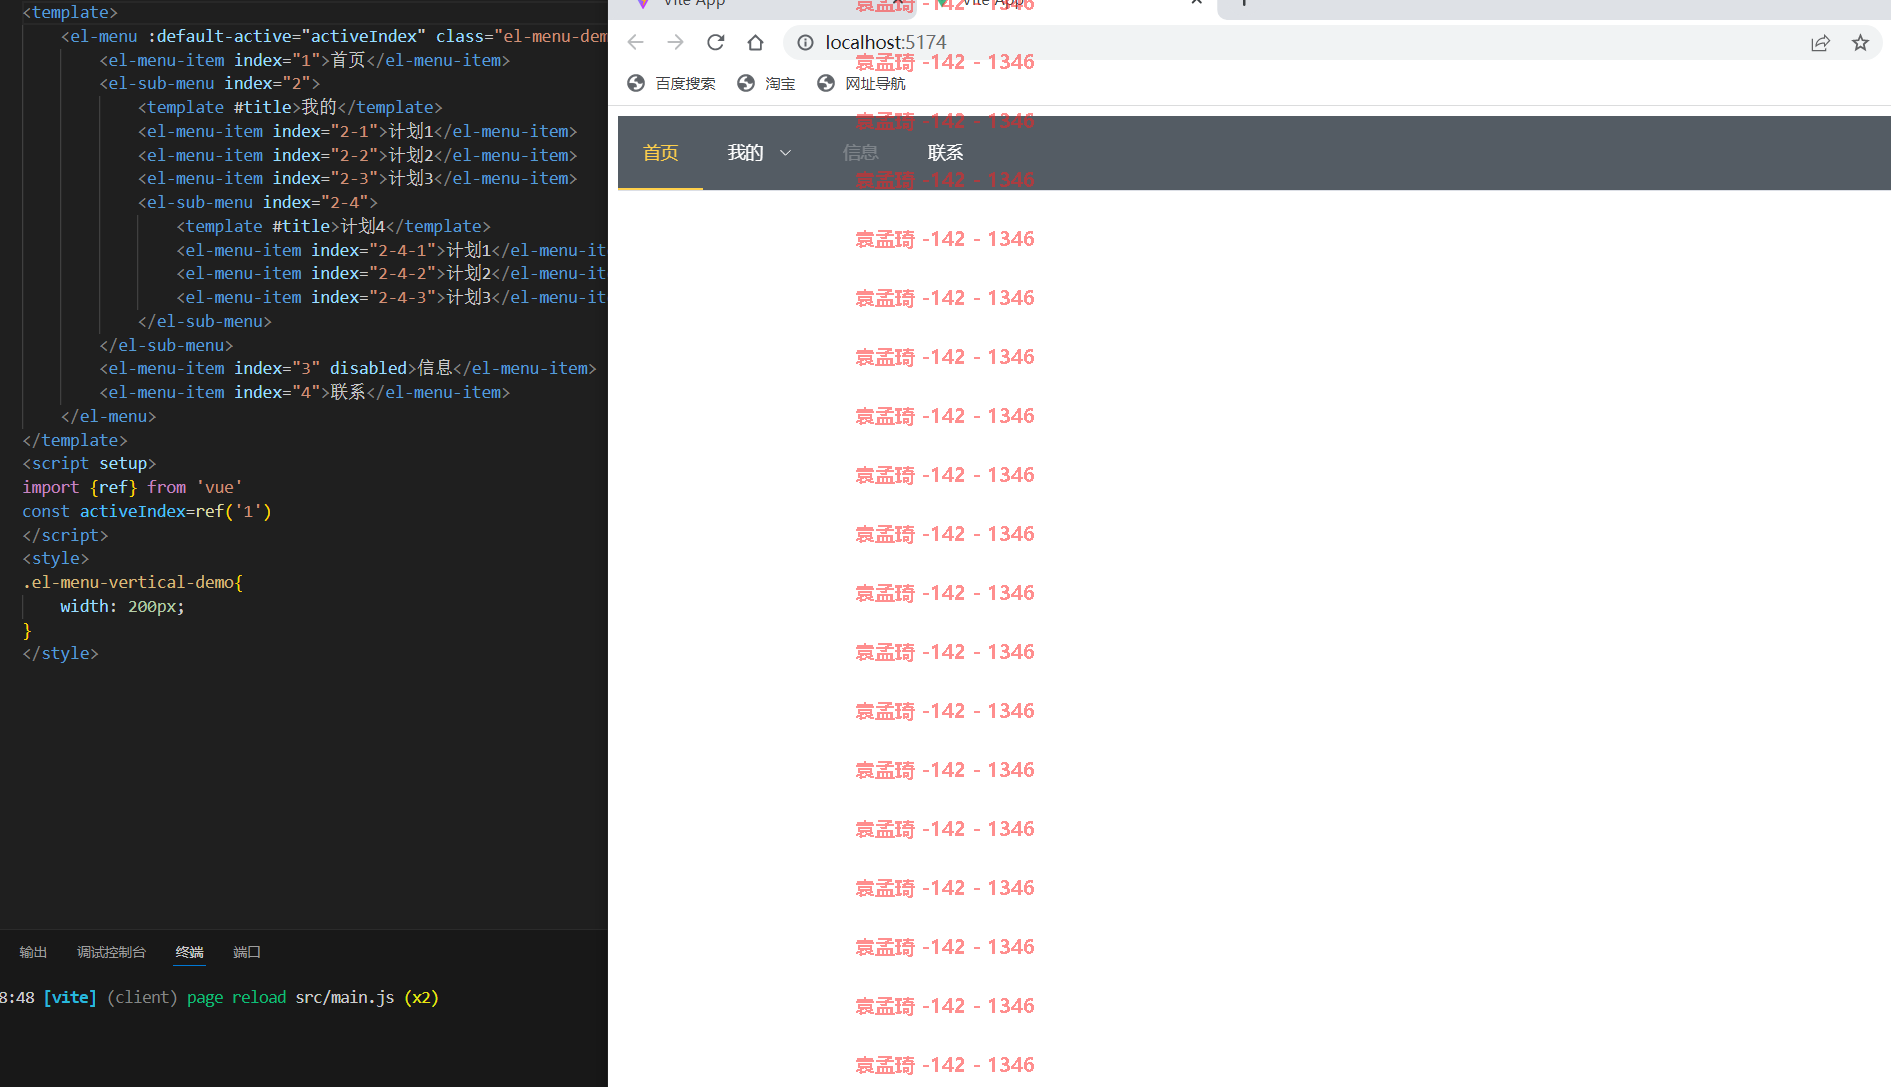1891x1087 pixels.
Task: Switch to 端口 panel tab
Action: pyautogui.click(x=247, y=952)
